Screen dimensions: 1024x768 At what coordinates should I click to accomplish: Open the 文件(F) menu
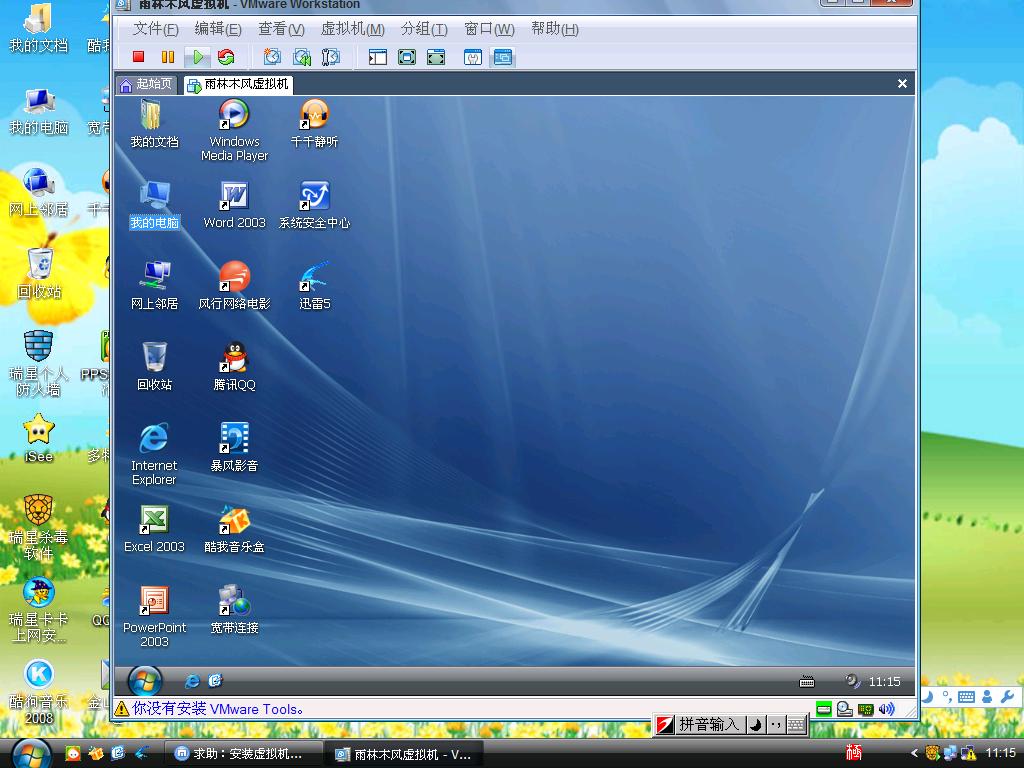[155, 29]
